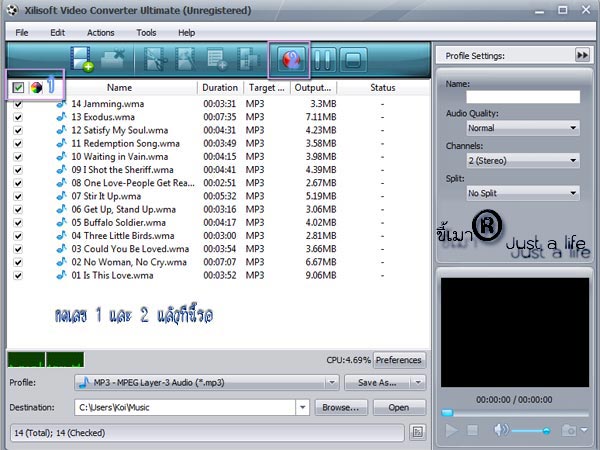Open the video Effects tool

[185, 59]
